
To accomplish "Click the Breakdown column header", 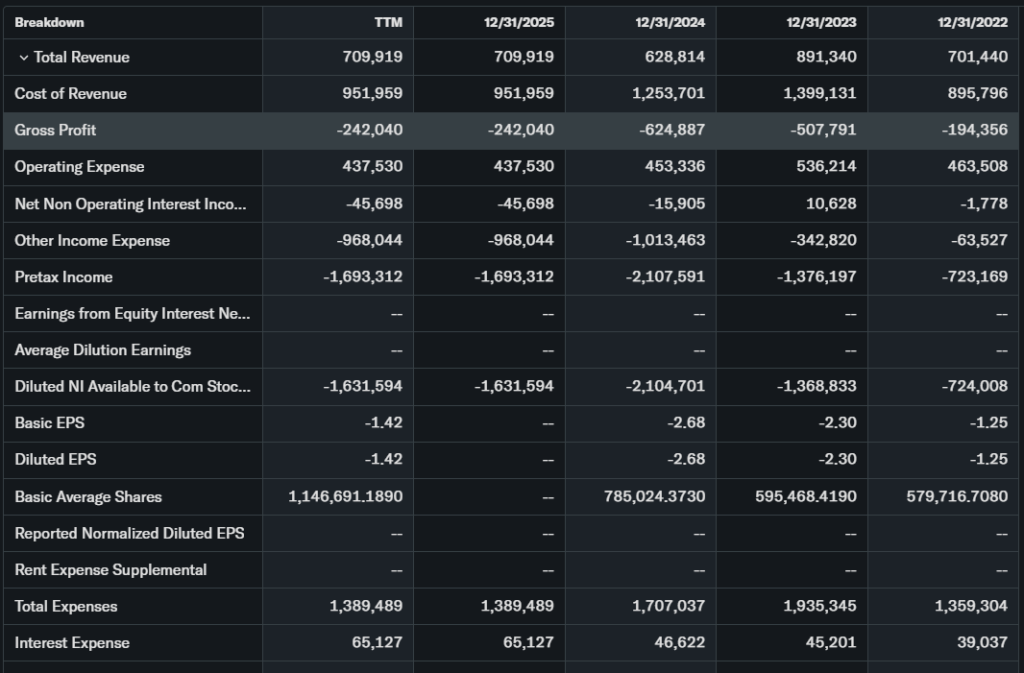I will pos(49,22).
